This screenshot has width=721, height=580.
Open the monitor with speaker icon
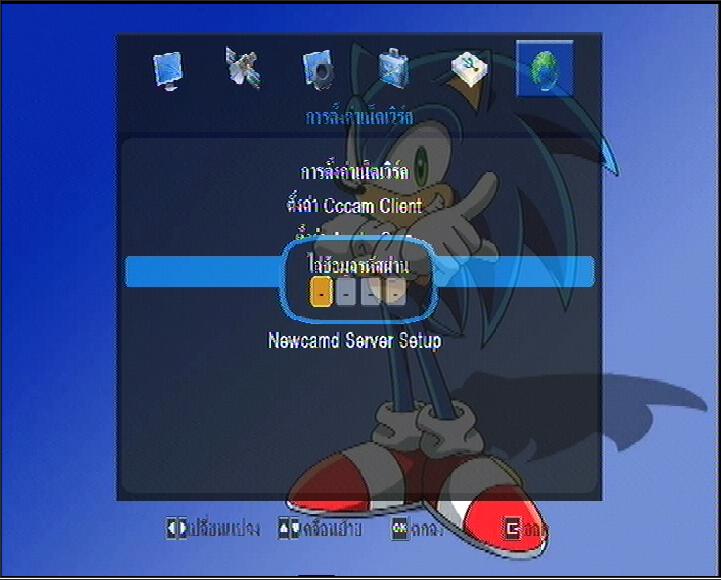tap(318, 70)
